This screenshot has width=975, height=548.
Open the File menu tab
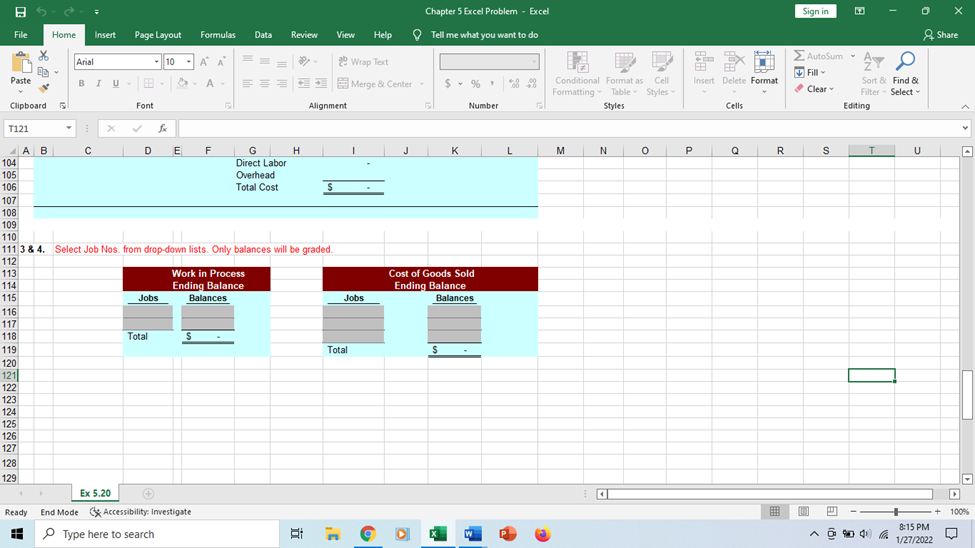click(x=21, y=35)
